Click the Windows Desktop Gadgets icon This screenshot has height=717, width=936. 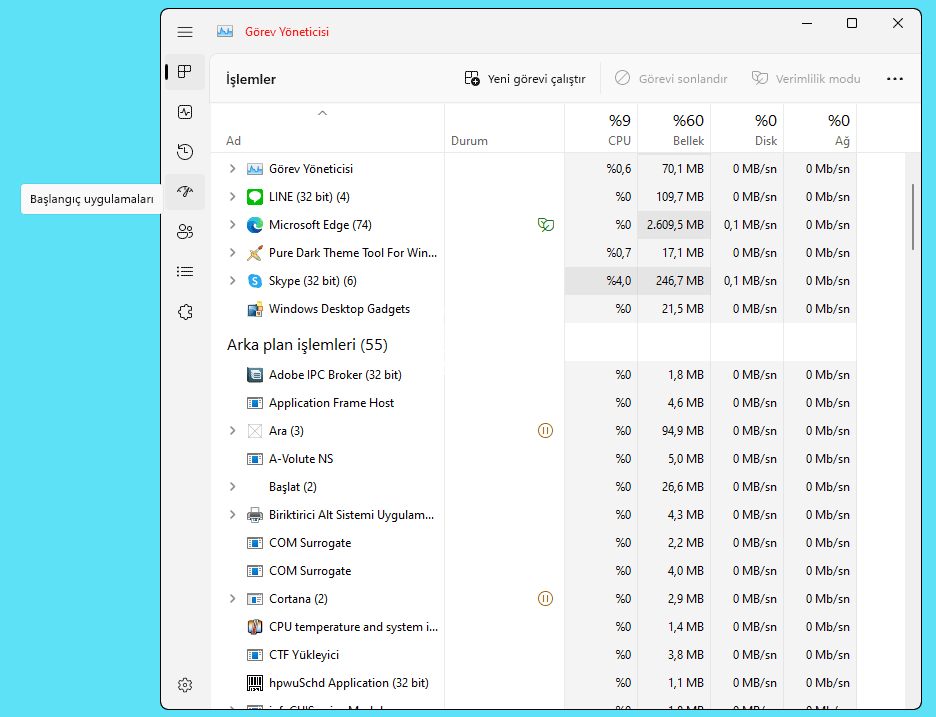[x=255, y=309]
